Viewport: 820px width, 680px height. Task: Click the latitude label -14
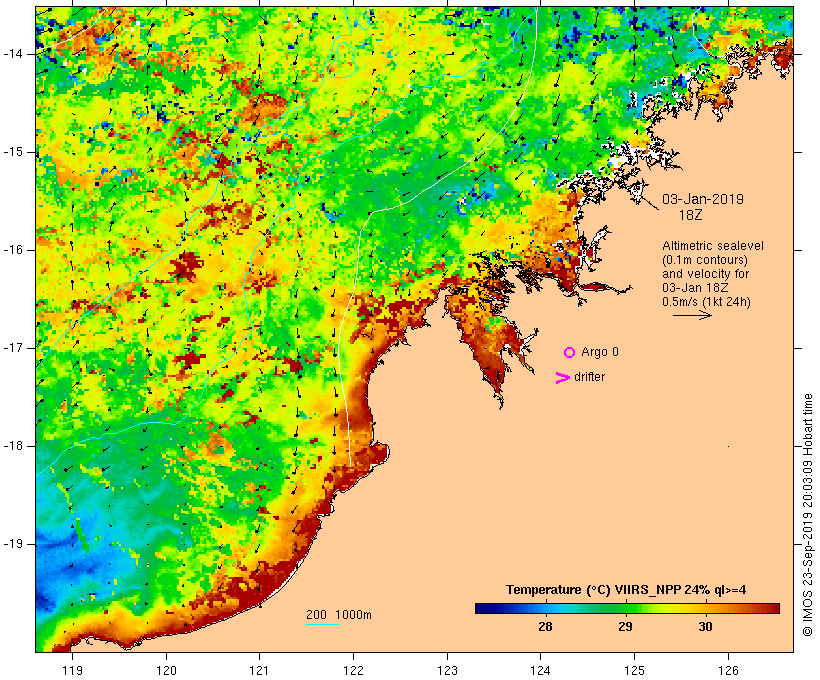point(13,54)
